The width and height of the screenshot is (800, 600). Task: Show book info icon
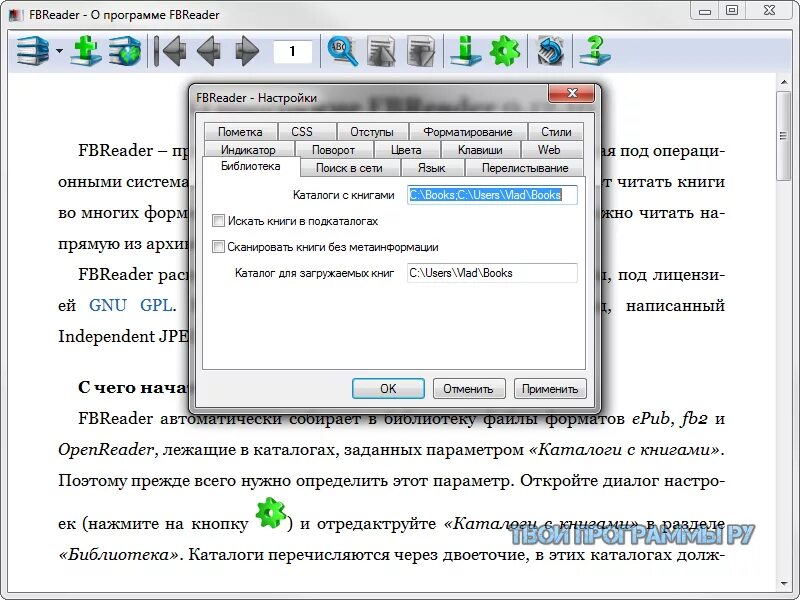[465, 51]
